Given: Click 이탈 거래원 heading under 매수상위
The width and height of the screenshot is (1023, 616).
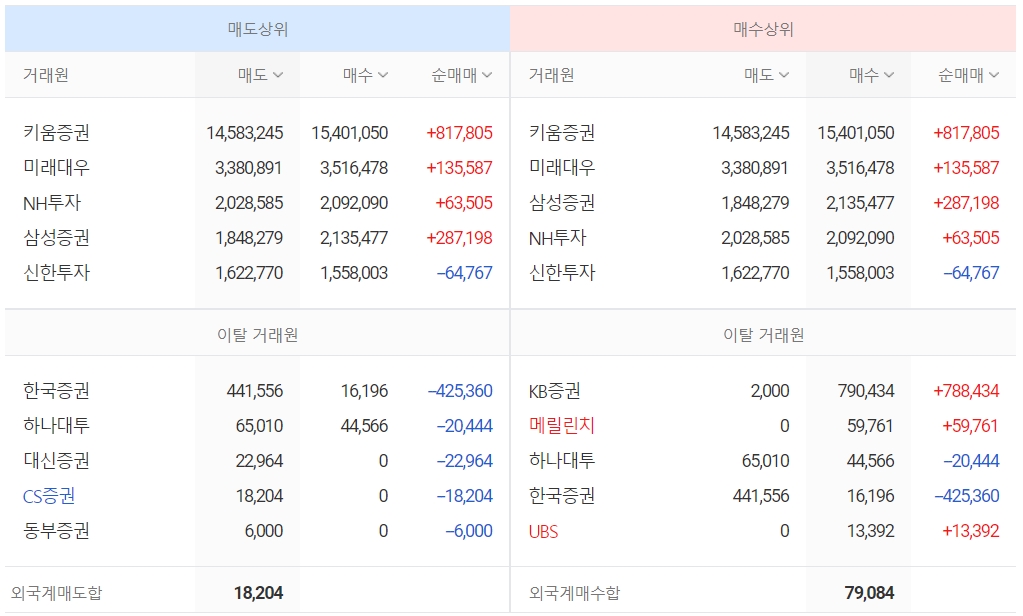Looking at the screenshot, I should click(763, 335).
